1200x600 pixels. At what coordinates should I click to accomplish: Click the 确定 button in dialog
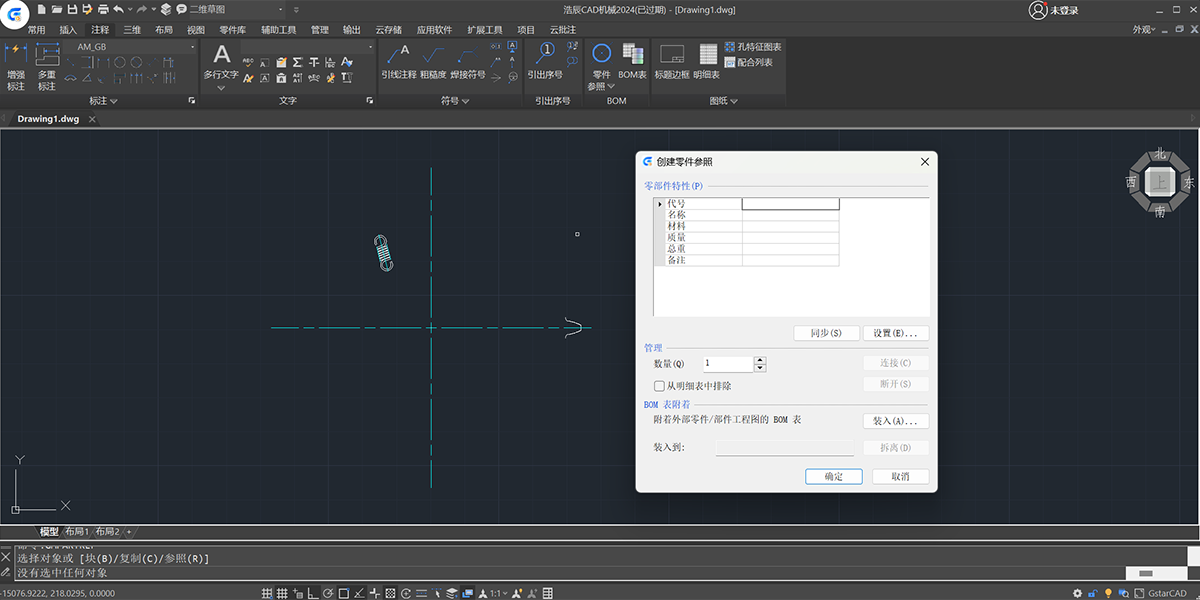(x=833, y=477)
